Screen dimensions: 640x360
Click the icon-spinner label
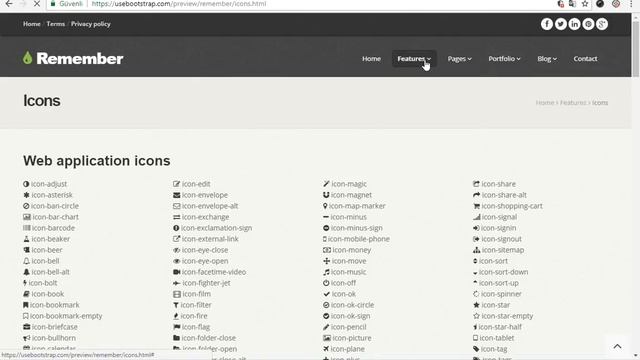(501, 294)
